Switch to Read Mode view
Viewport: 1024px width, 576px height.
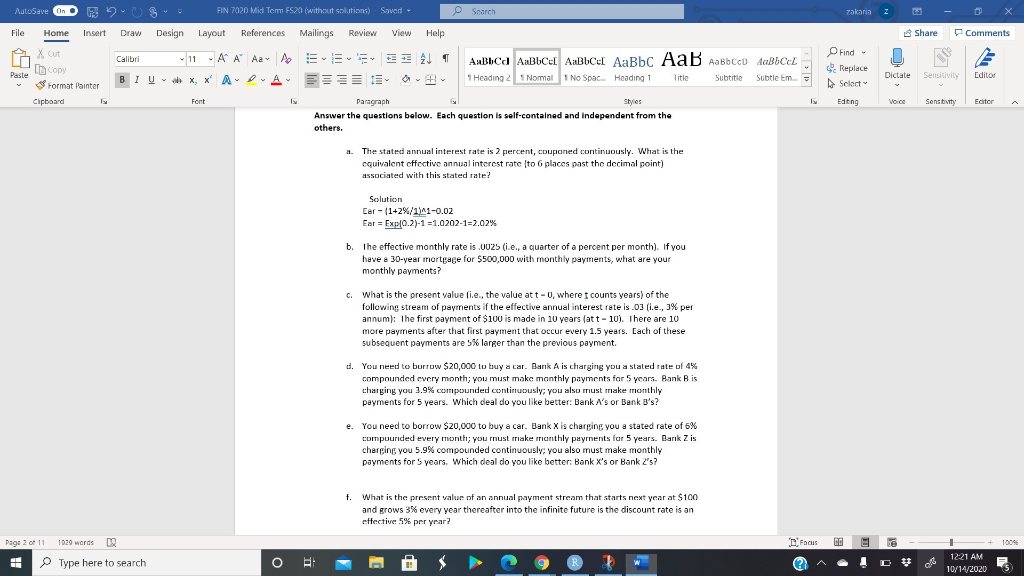839,542
